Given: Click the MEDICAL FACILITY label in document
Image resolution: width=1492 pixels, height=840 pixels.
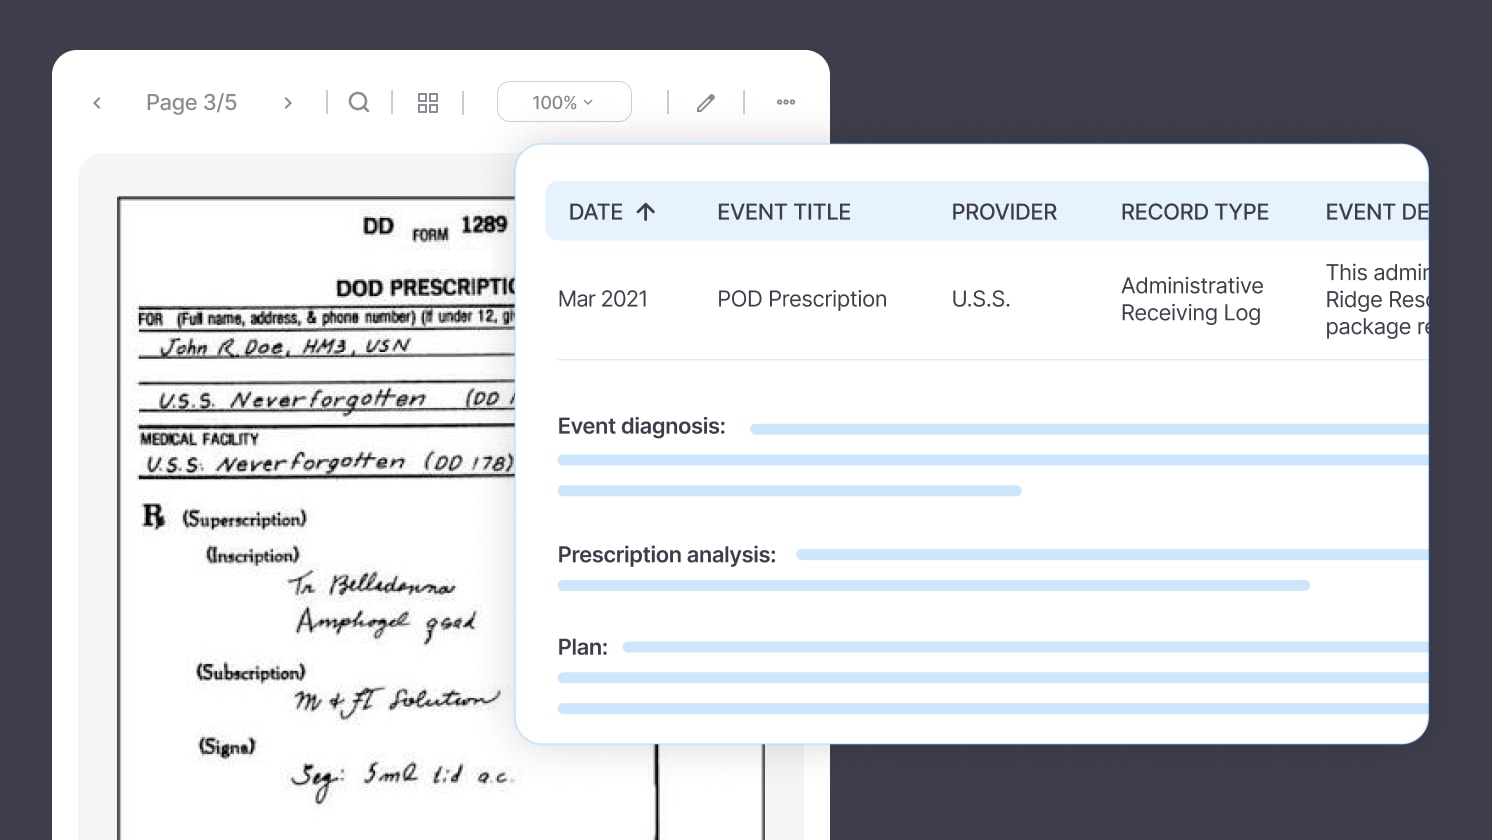Looking at the screenshot, I should [x=199, y=439].
